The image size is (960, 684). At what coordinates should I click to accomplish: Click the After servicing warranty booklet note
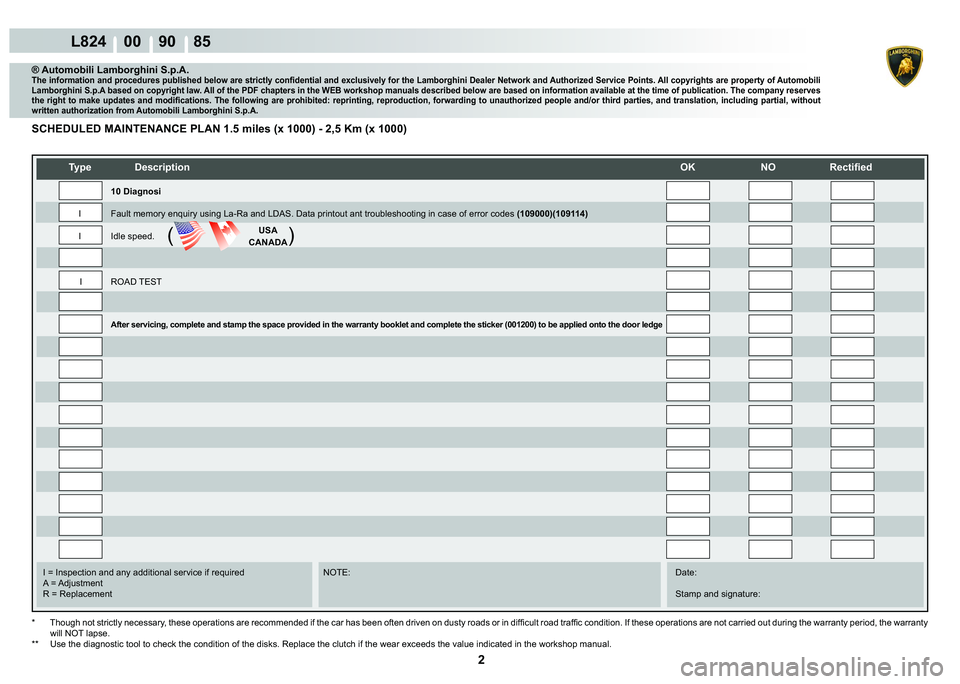pyautogui.click(x=386, y=325)
